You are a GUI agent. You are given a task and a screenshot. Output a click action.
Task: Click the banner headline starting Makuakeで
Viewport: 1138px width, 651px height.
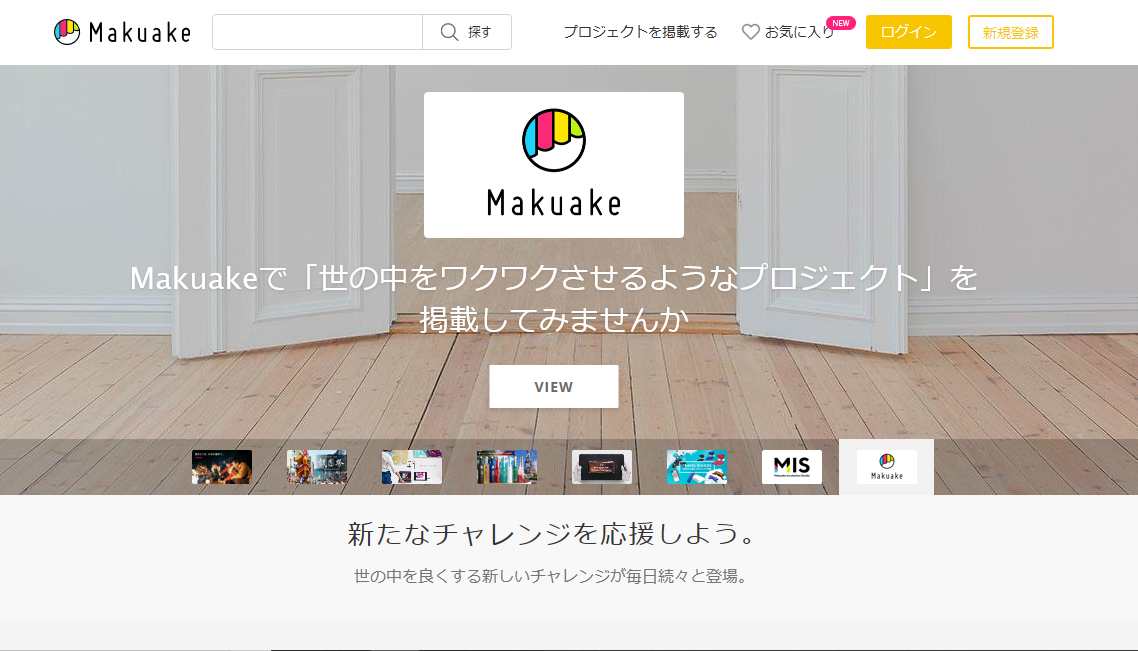coord(554,298)
